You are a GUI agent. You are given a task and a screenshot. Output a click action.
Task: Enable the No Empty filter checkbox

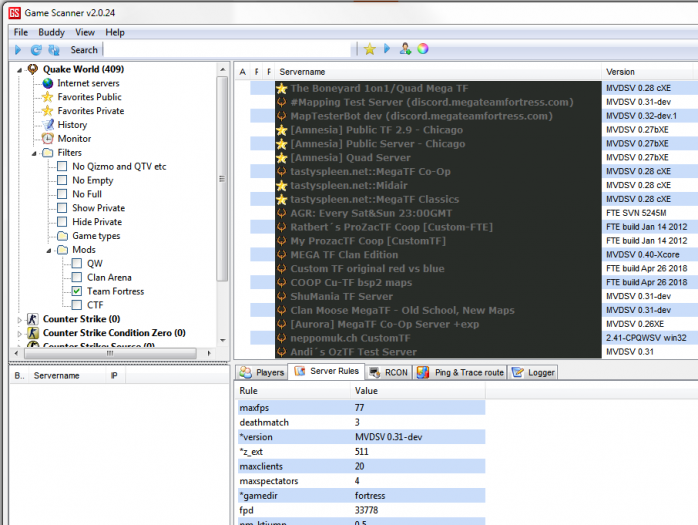(x=63, y=180)
